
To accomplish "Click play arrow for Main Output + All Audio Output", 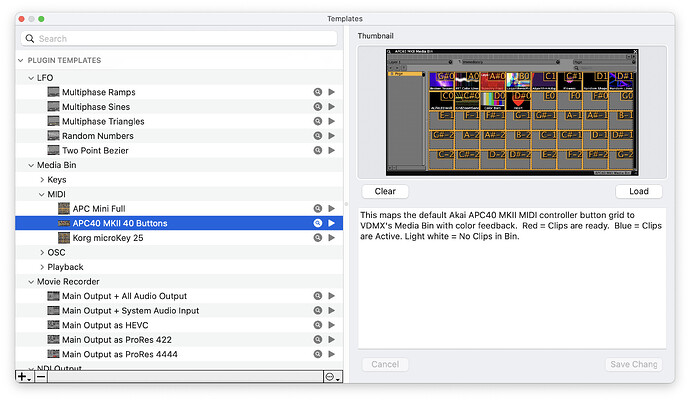I will pyautogui.click(x=331, y=296).
